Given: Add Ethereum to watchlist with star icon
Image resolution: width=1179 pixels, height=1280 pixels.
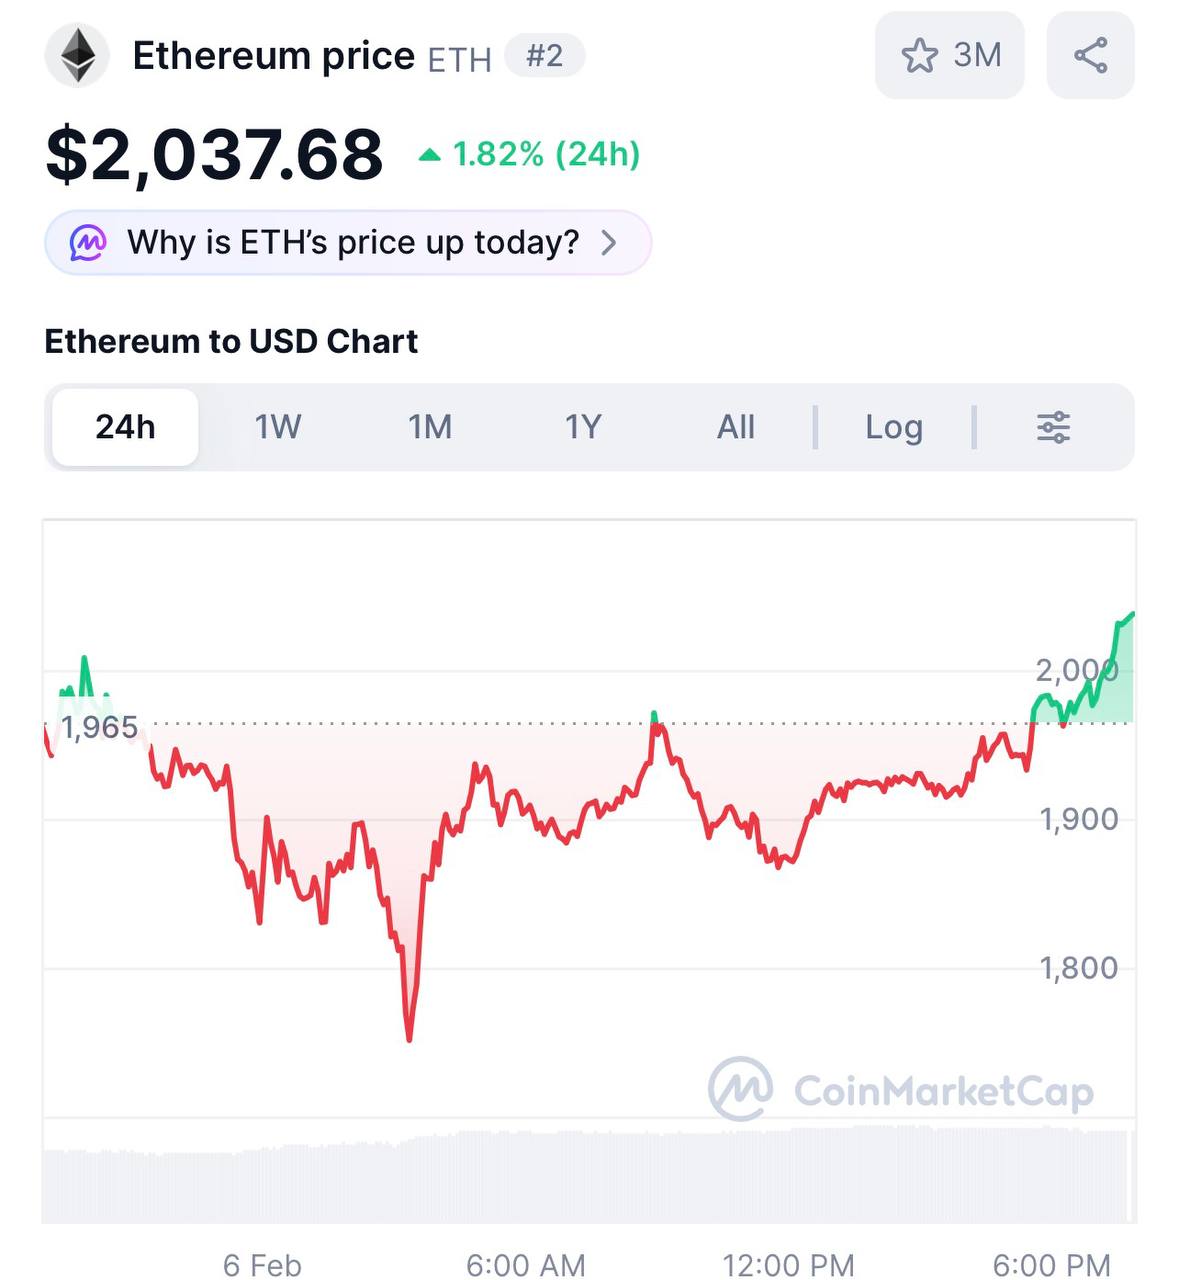Looking at the screenshot, I should tap(919, 56).
